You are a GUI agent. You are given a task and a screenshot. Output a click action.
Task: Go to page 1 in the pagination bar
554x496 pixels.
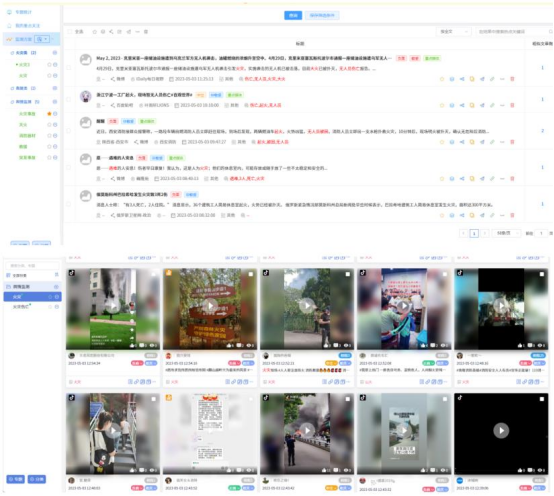click(x=474, y=233)
